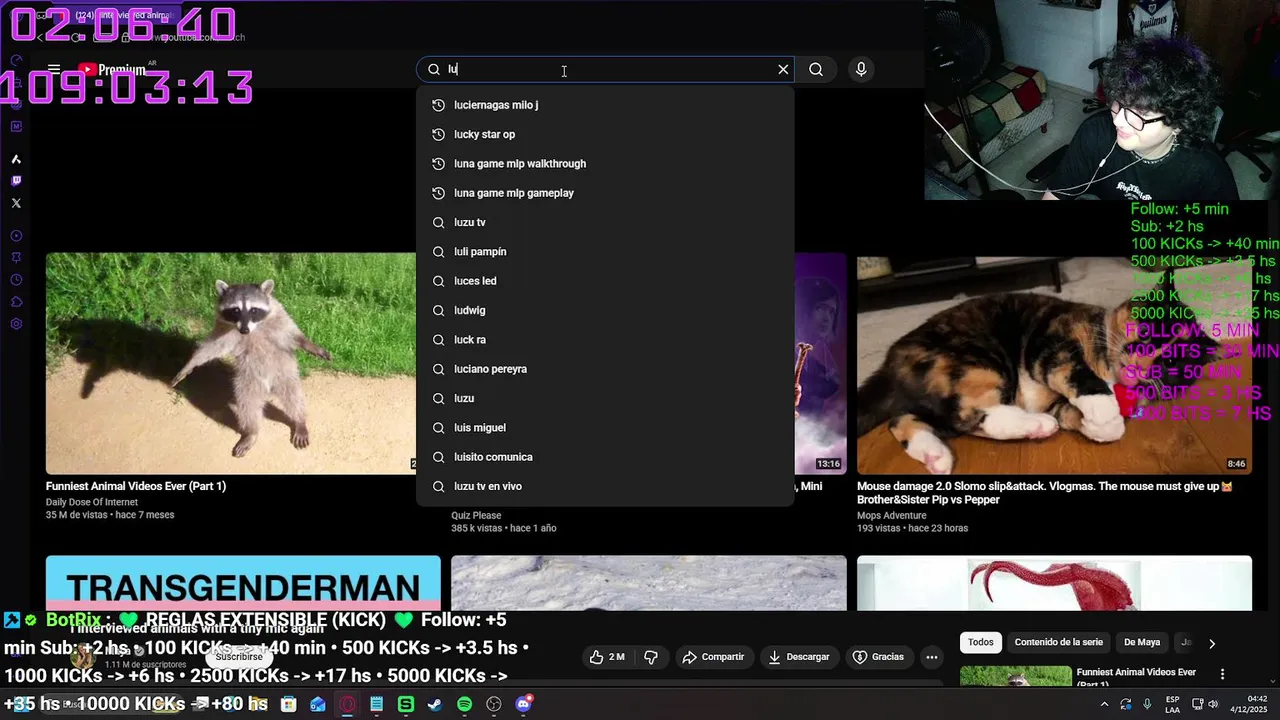Select suggestion "lucky star op"
The image size is (1280, 720).
click(605, 134)
